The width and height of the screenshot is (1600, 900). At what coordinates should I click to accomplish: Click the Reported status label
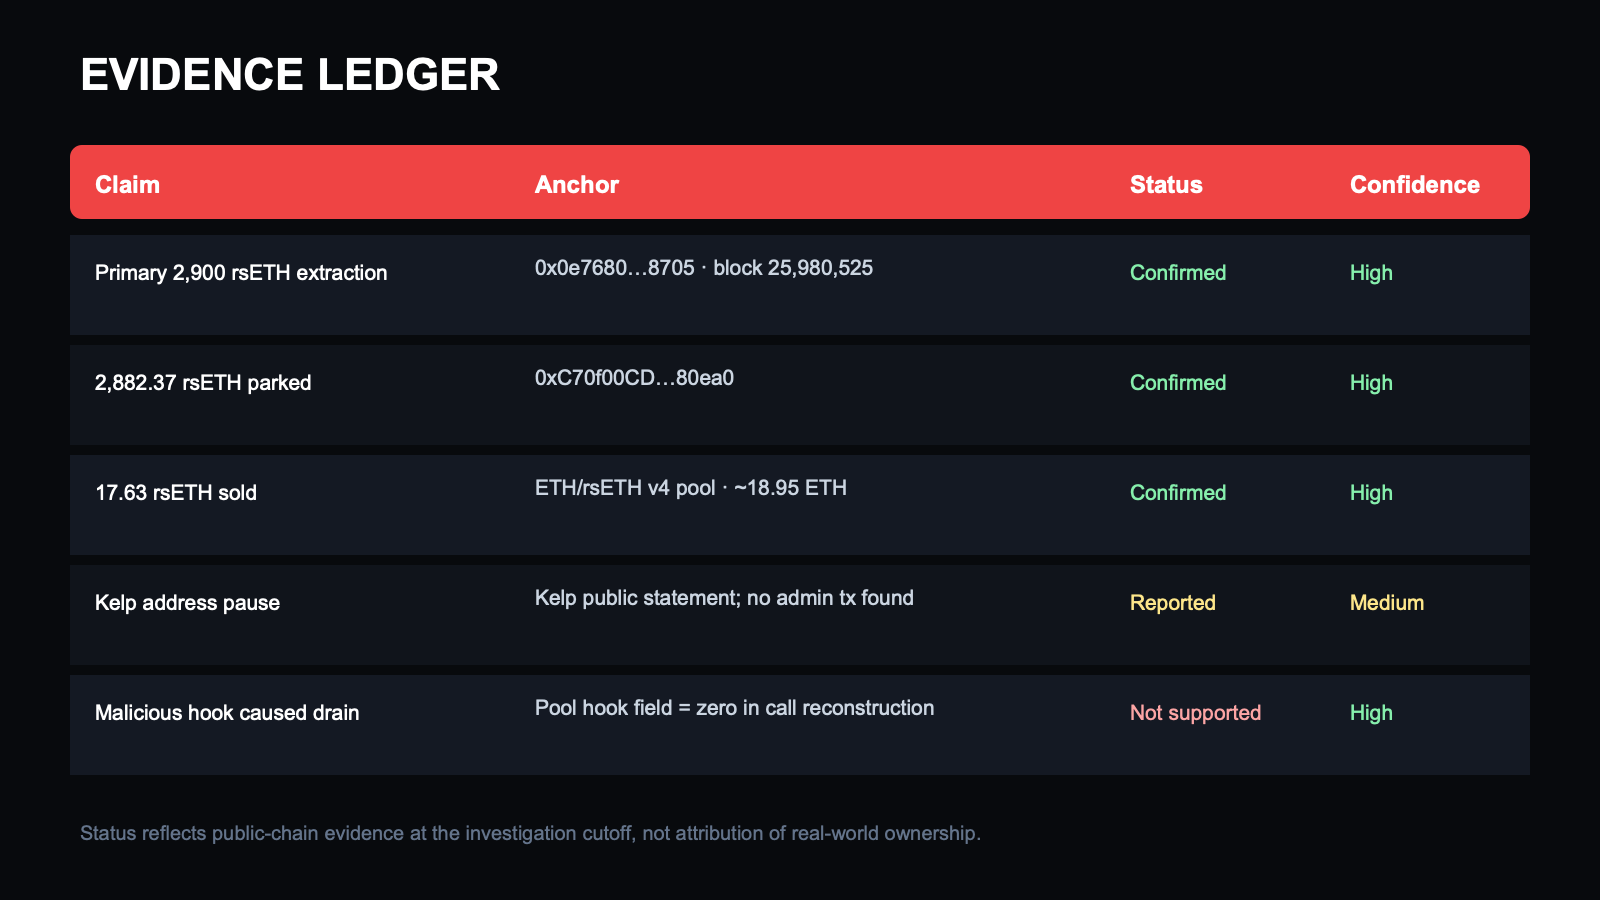(1173, 603)
